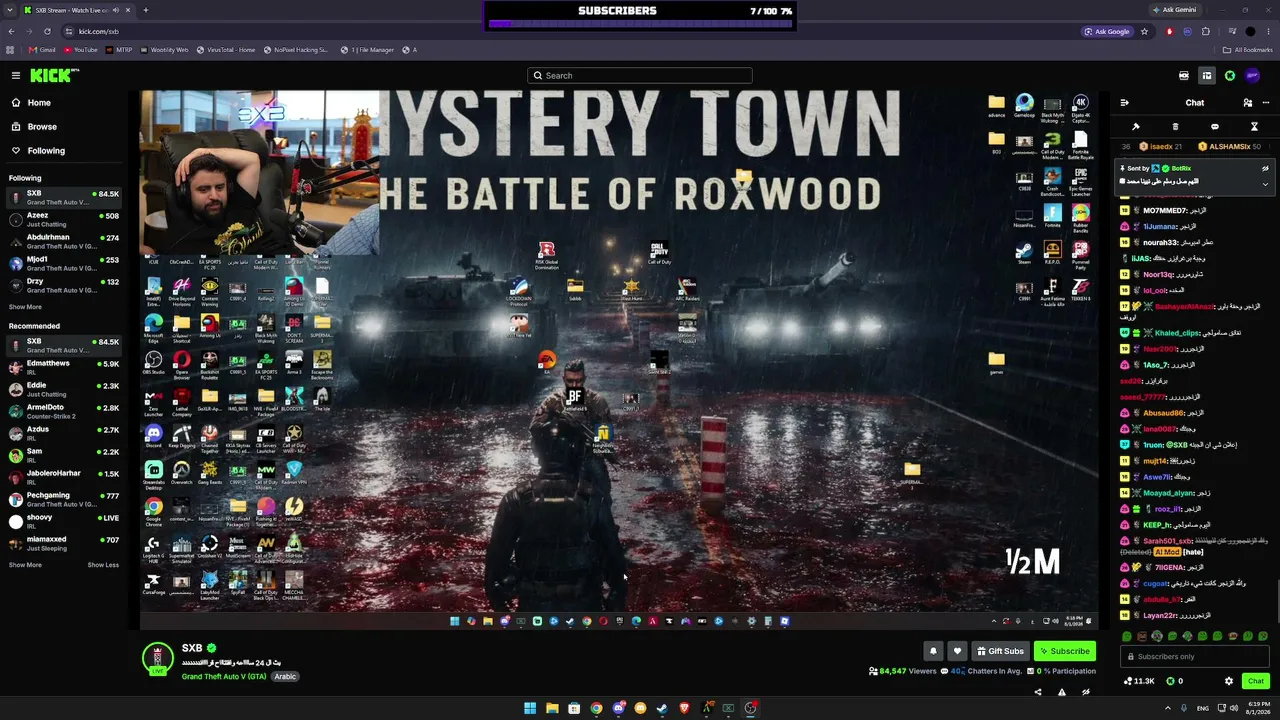Open chat more options menu
Screen dimensions: 1280x720
(x=1266, y=103)
